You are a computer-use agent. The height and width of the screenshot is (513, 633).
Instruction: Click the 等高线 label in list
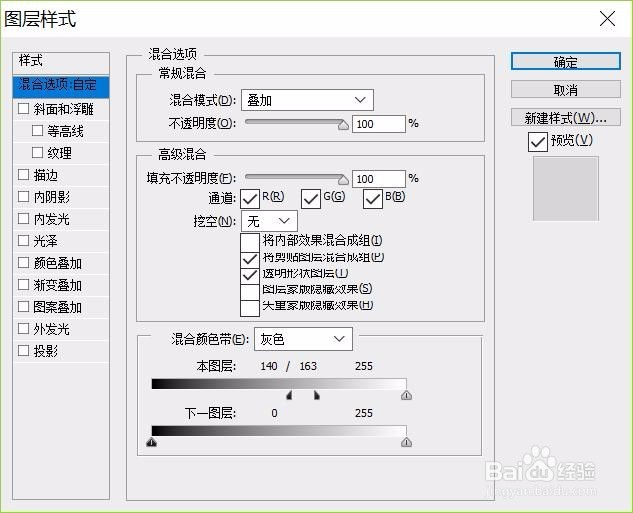click(x=65, y=131)
